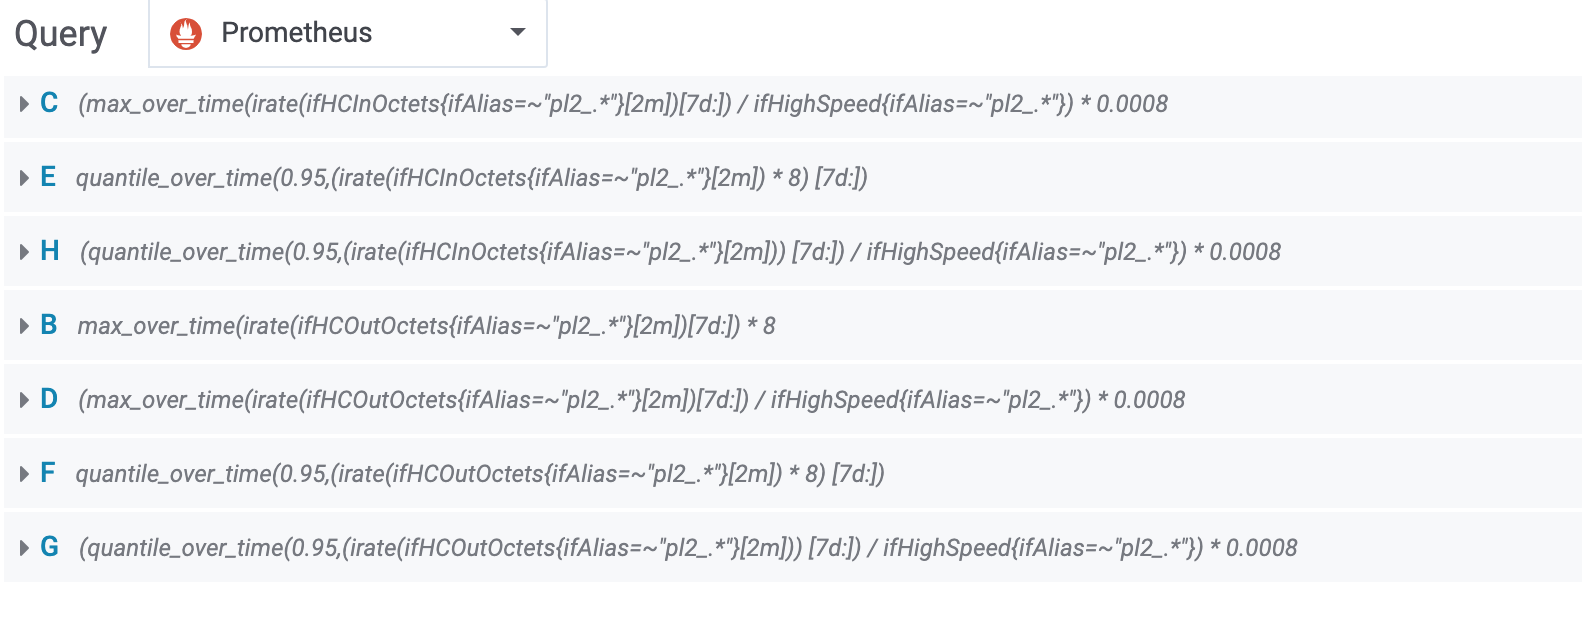Expand query B using its triangle
The height and width of the screenshot is (618, 1582).
[x=24, y=326]
